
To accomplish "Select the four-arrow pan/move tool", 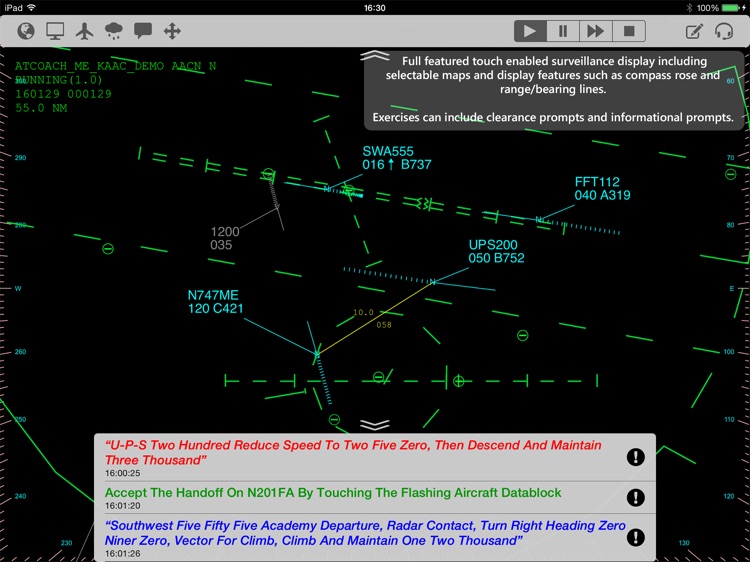I will coord(172,31).
